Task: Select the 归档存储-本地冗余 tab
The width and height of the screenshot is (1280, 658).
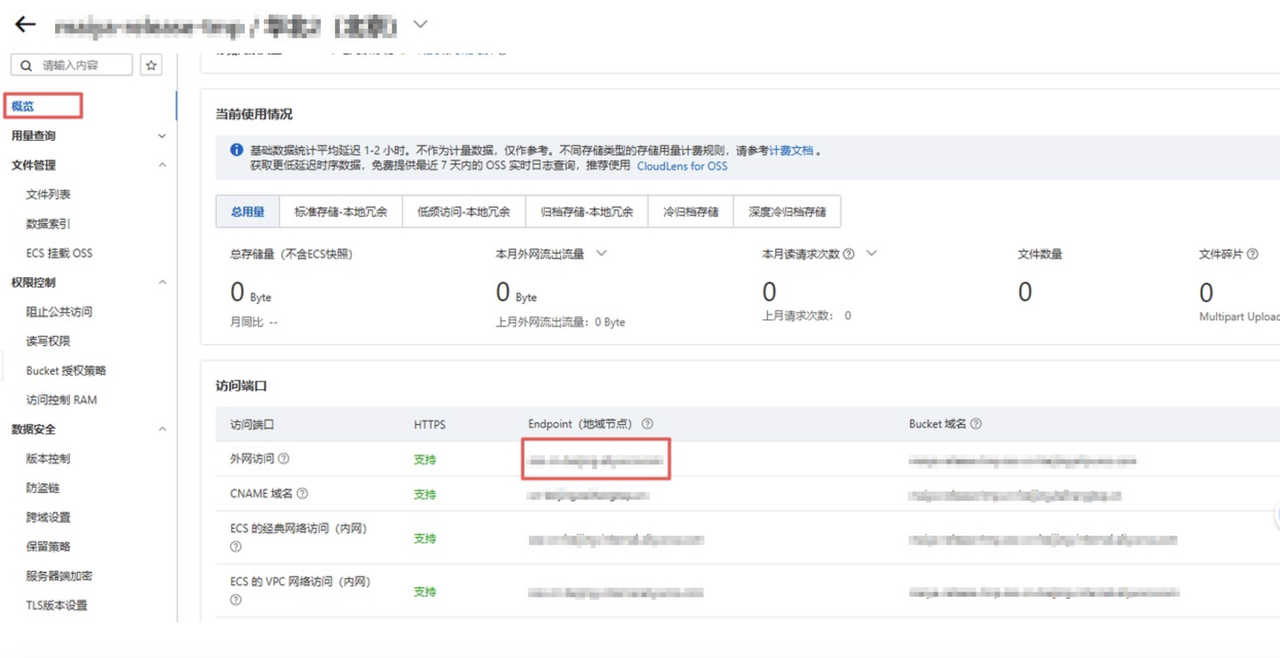Action: pos(587,212)
